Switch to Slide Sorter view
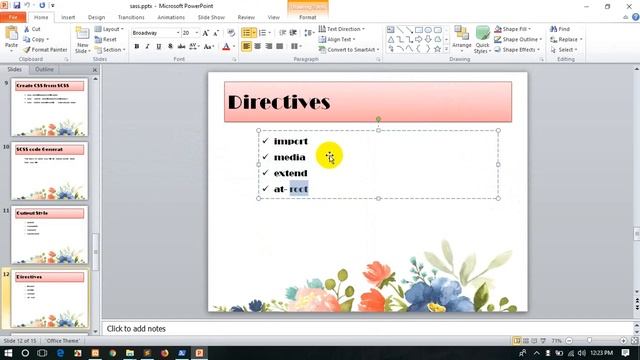Viewport: 640px width, 360px height. 526,340
